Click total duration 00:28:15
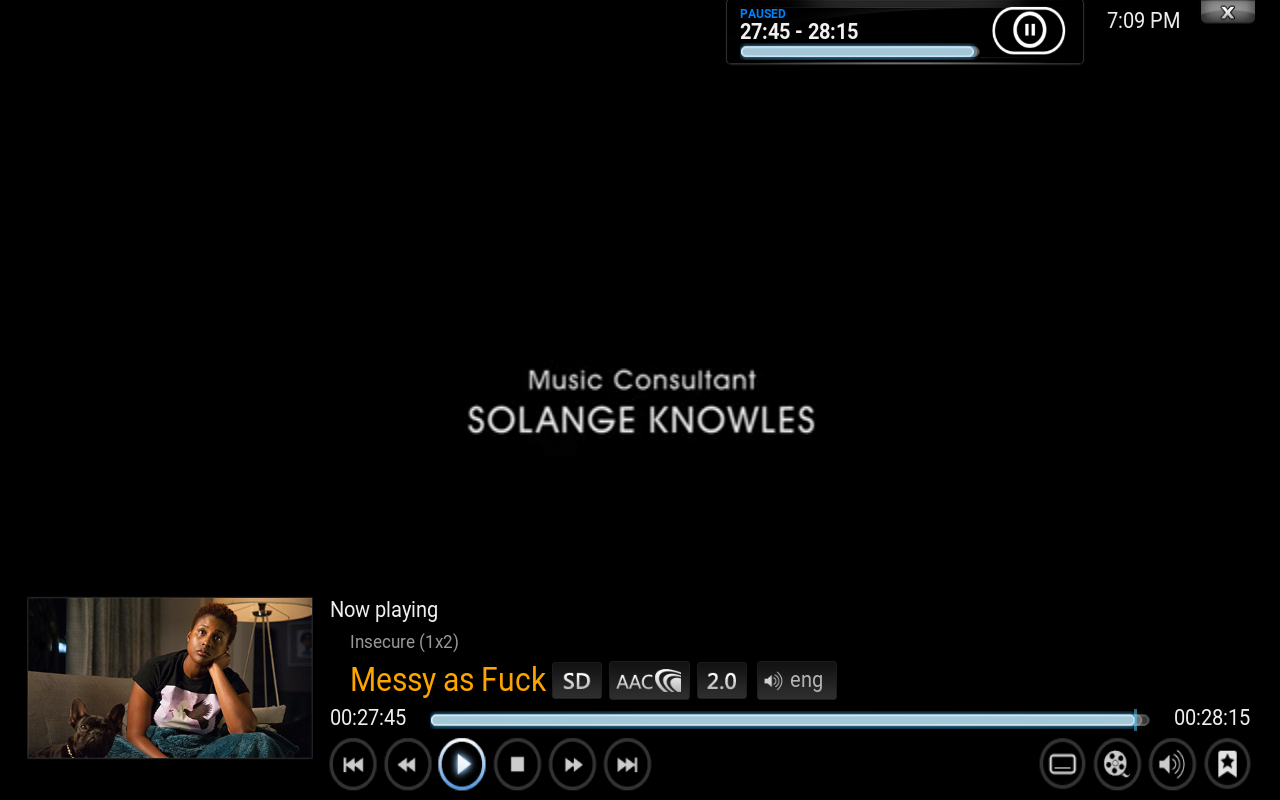The width and height of the screenshot is (1280, 800). click(1212, 718)
